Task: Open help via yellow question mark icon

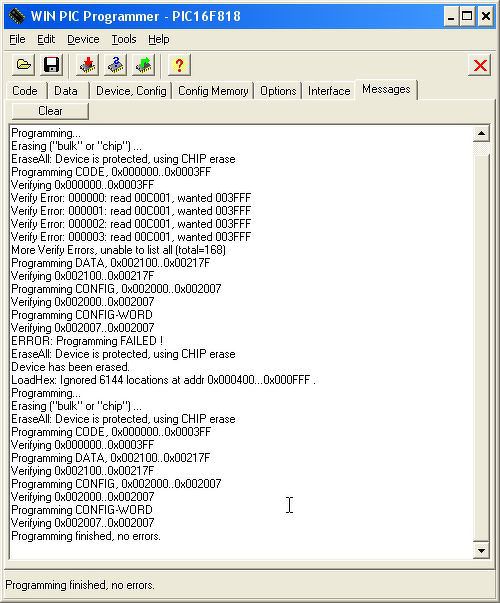Action: pyautogui.click(x=179, y=65)
